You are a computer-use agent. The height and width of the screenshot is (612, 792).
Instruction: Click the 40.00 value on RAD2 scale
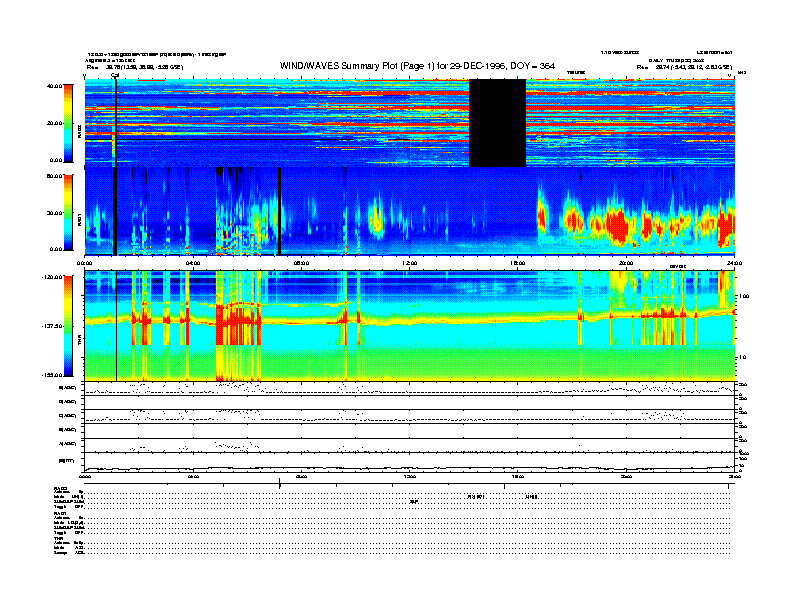click(54, 86)
